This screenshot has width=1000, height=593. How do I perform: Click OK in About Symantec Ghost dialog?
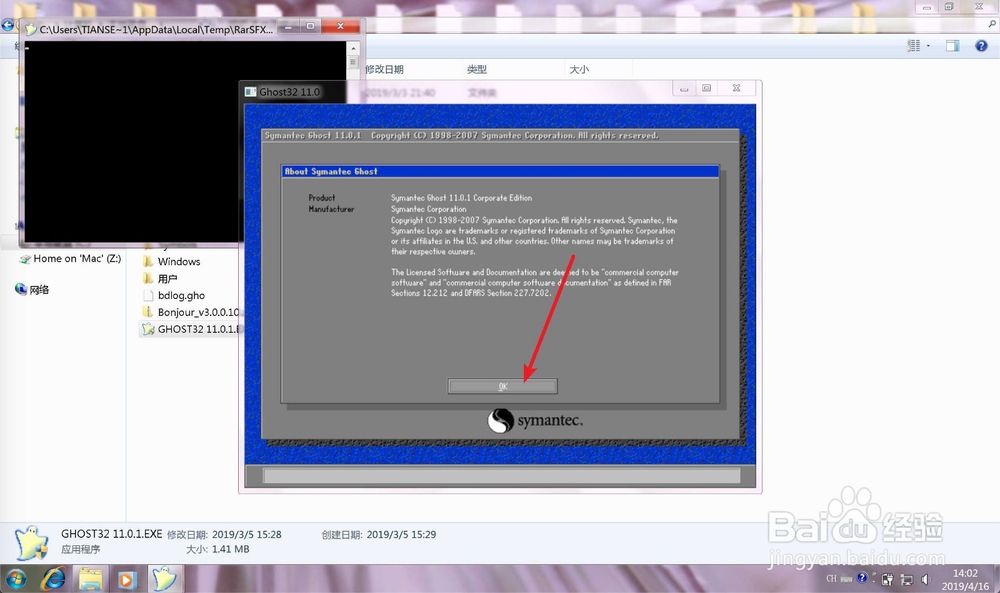(503, 386)
